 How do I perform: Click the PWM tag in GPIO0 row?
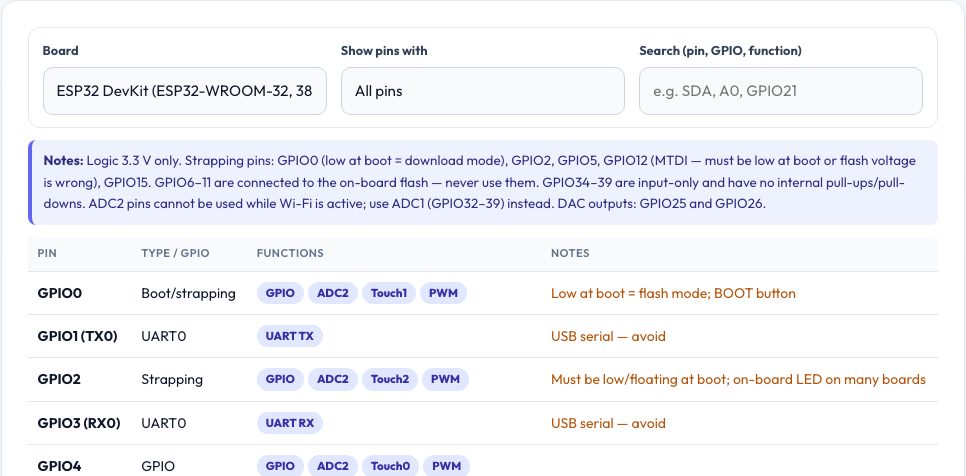pos(444,293)
